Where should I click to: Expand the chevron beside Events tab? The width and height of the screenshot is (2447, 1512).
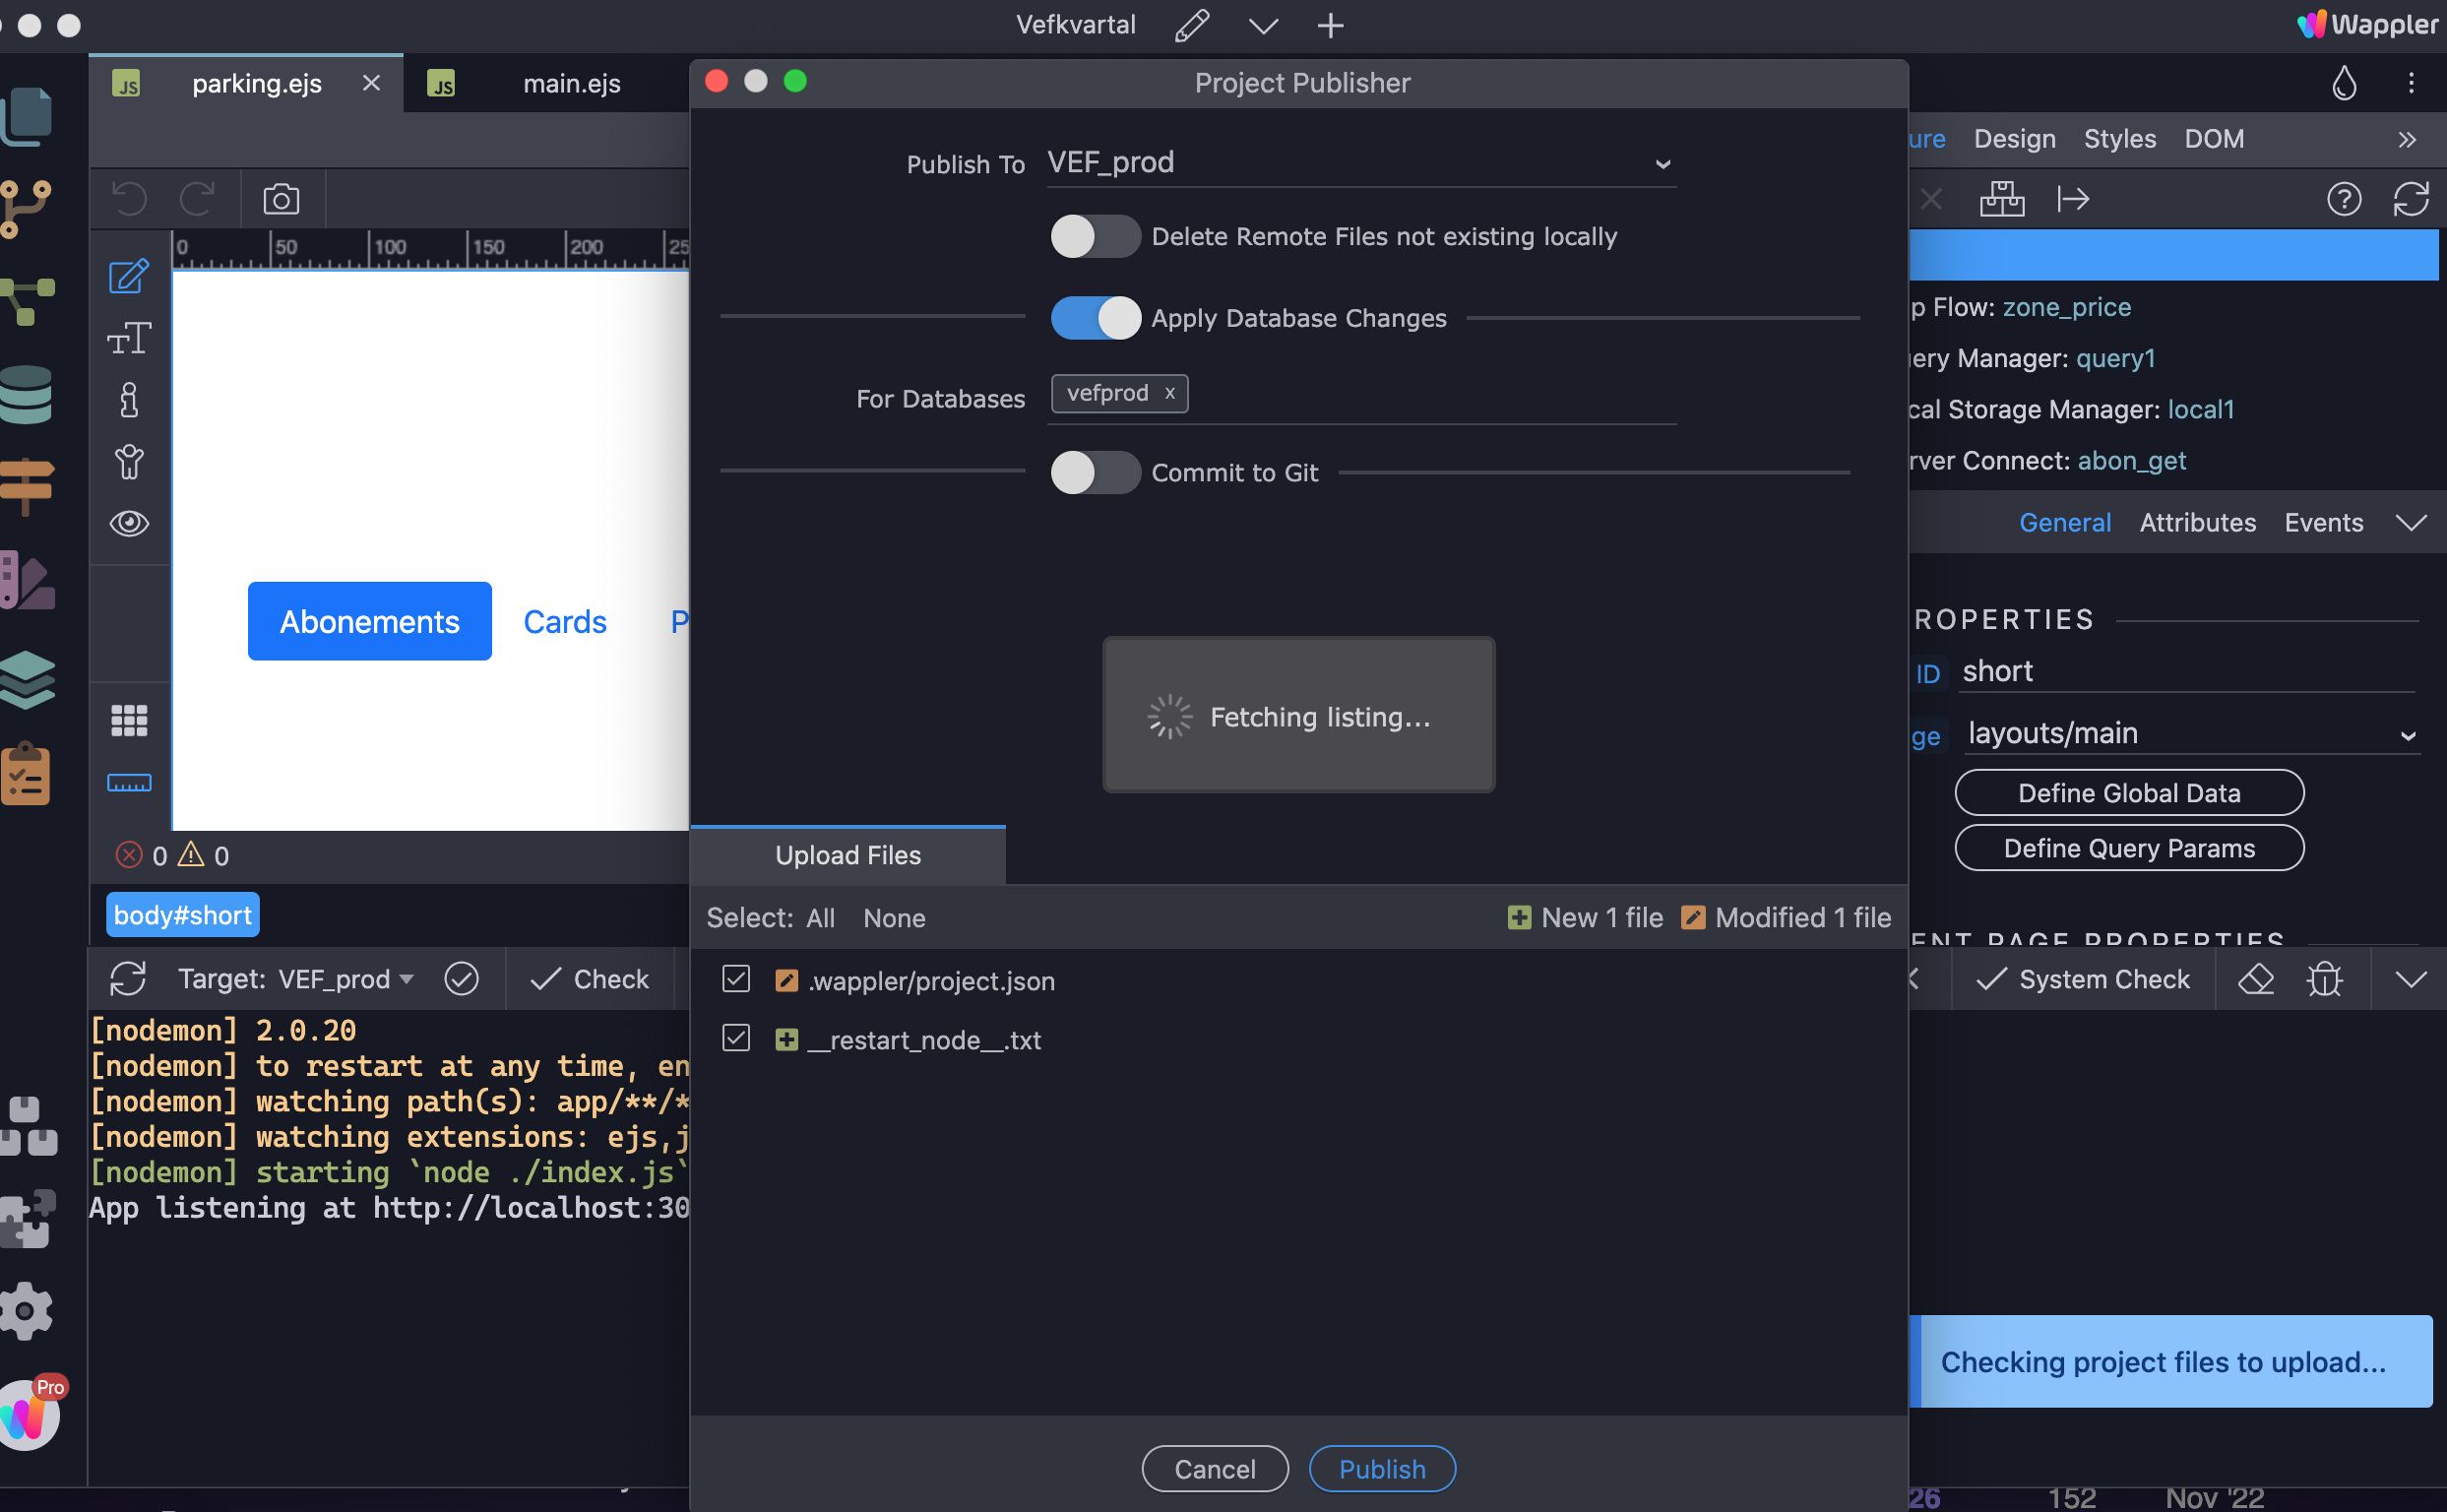pos(2411,523)
